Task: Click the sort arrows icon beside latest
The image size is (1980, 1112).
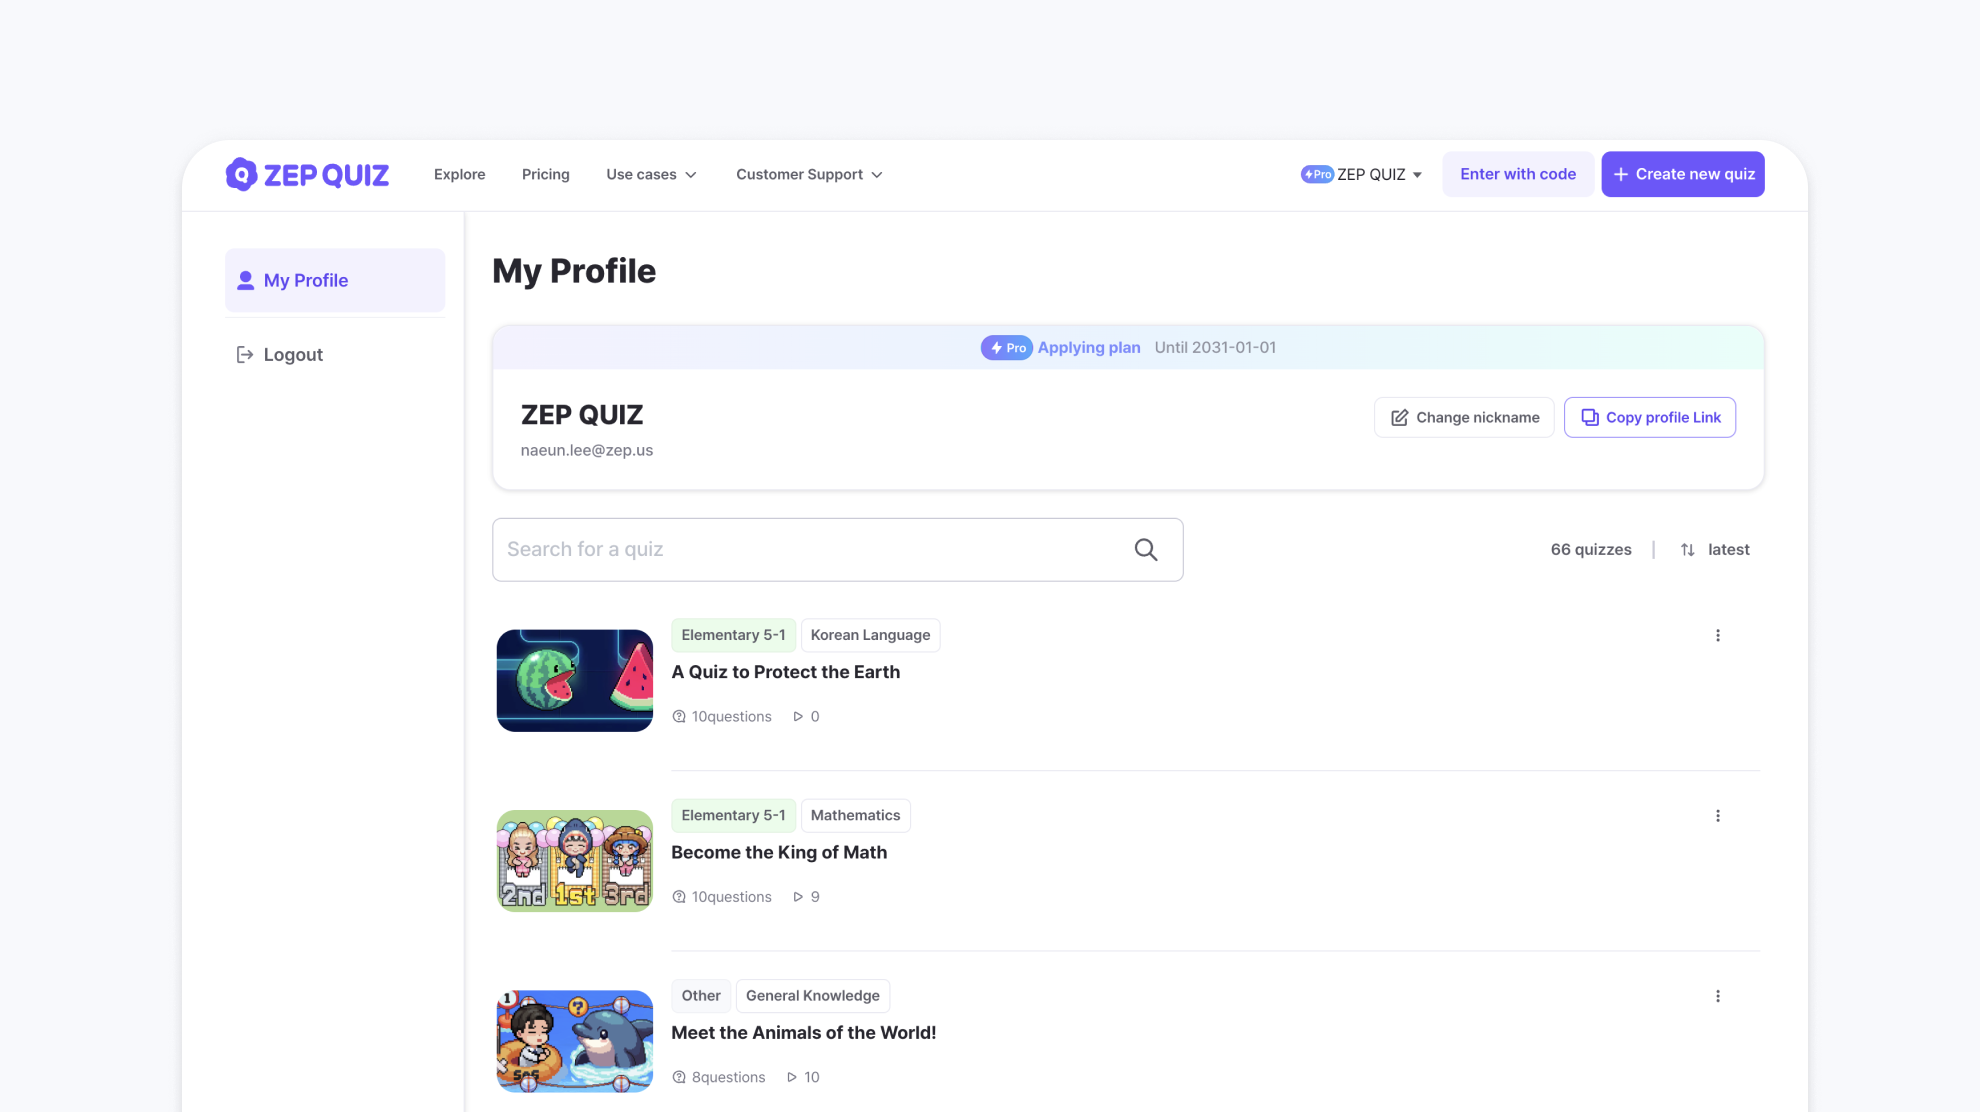Action: [1688, 549]
